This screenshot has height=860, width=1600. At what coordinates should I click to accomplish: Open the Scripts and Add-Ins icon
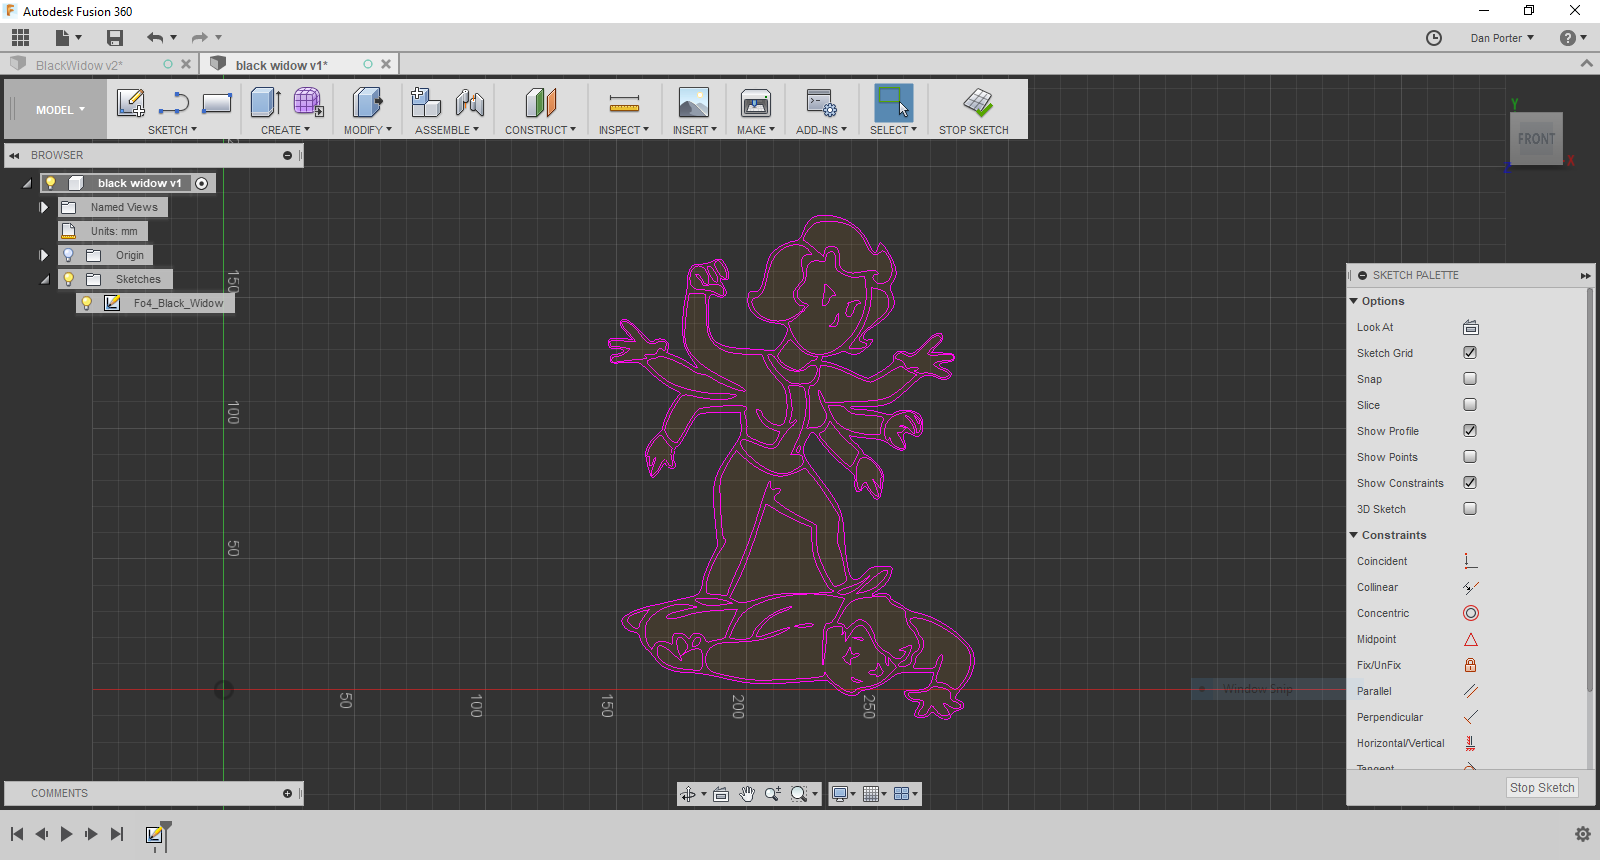tap(821, 103)
